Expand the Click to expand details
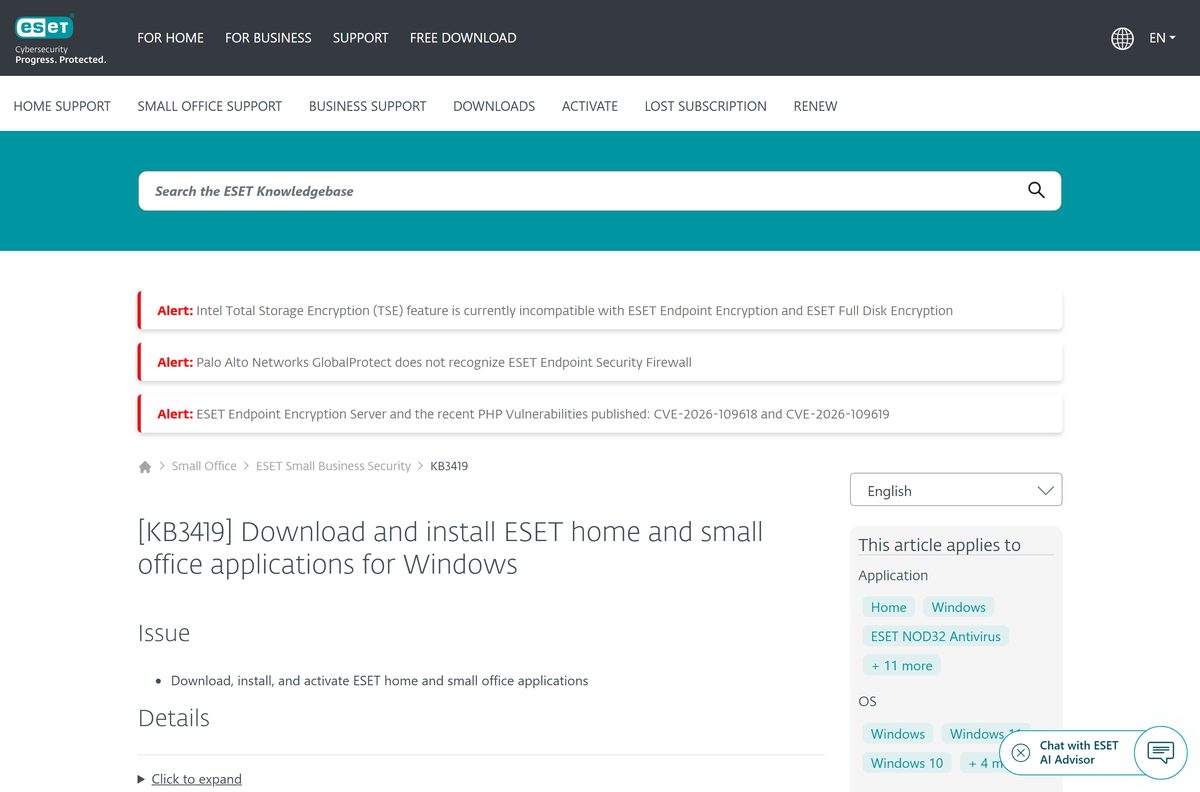Image resolution: width=1200 pixels, height=792 pixels. pos(196,779)
